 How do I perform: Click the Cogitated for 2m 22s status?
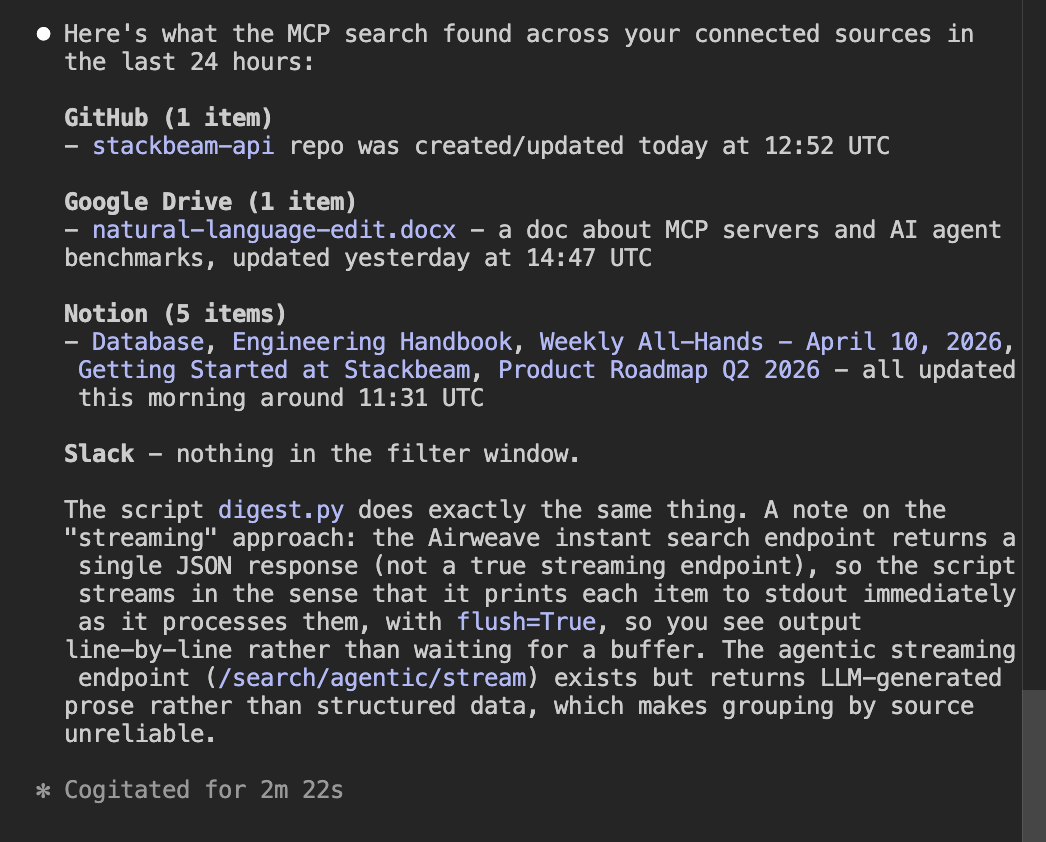pyautogui.click(x=204, y=790)
